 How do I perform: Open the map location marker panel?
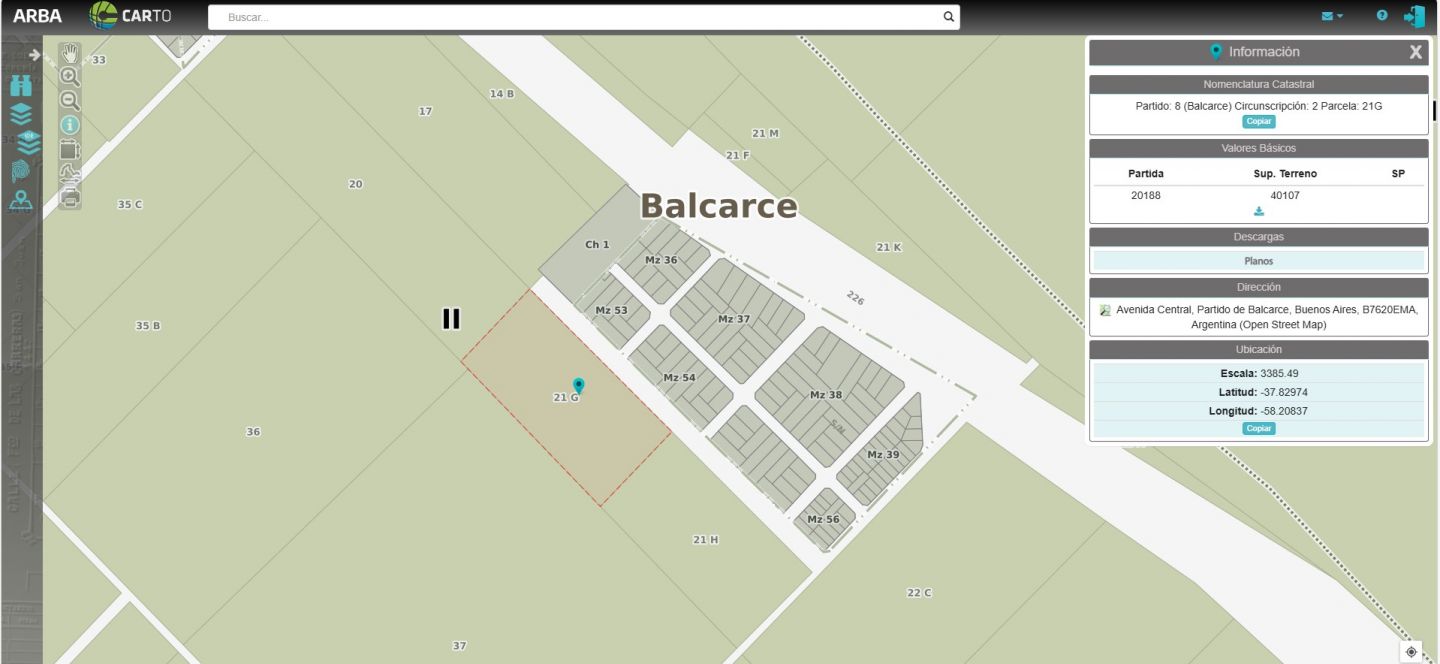[x=21, y=201]
